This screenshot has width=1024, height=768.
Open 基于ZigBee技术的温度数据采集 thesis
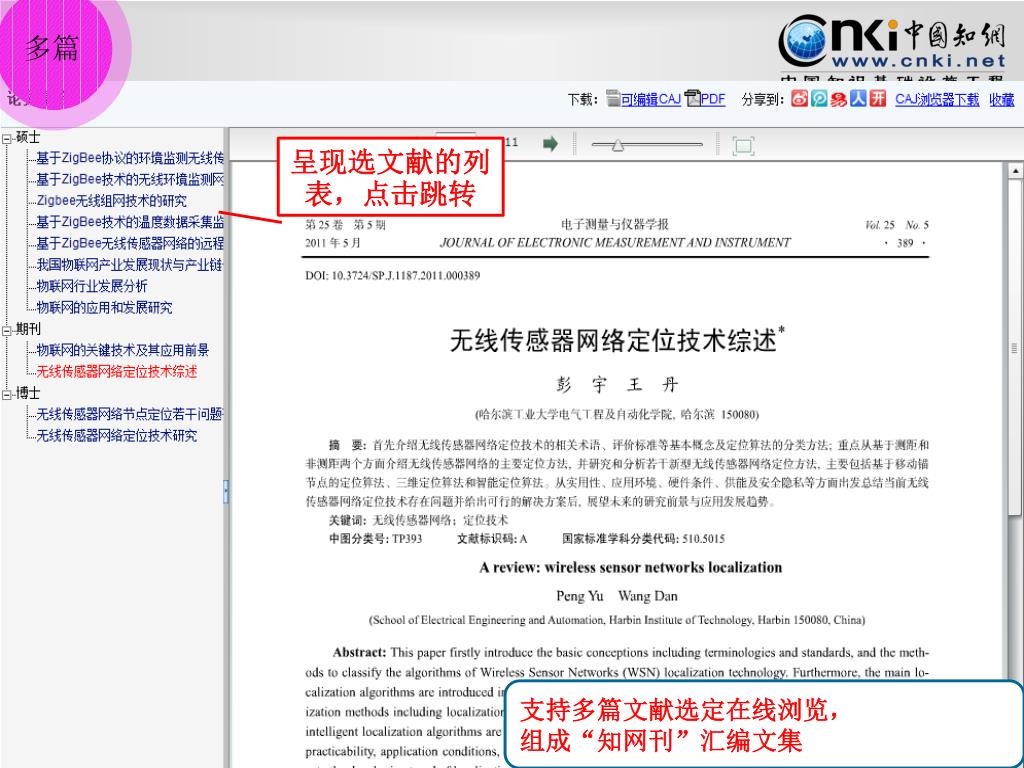pos(130,222)
